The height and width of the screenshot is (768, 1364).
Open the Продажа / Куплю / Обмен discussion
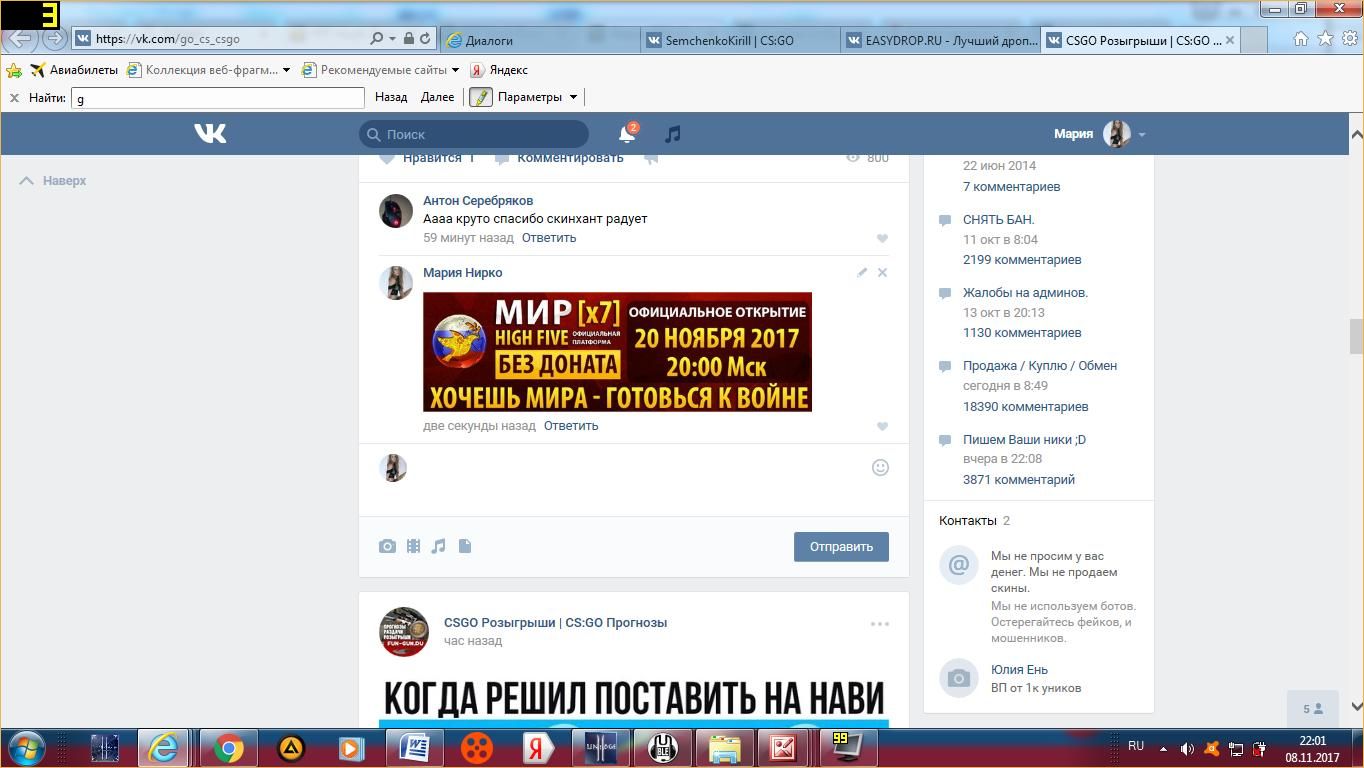[x=1040, y=366]
